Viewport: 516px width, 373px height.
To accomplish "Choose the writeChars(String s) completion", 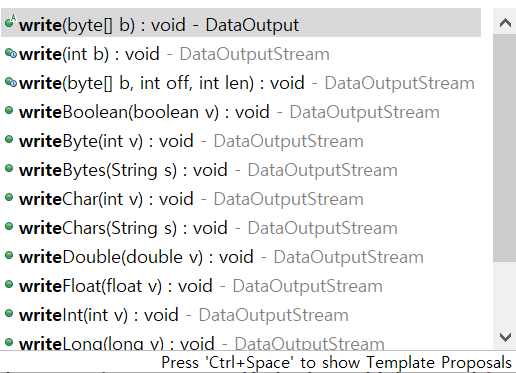I will point(241,228).
